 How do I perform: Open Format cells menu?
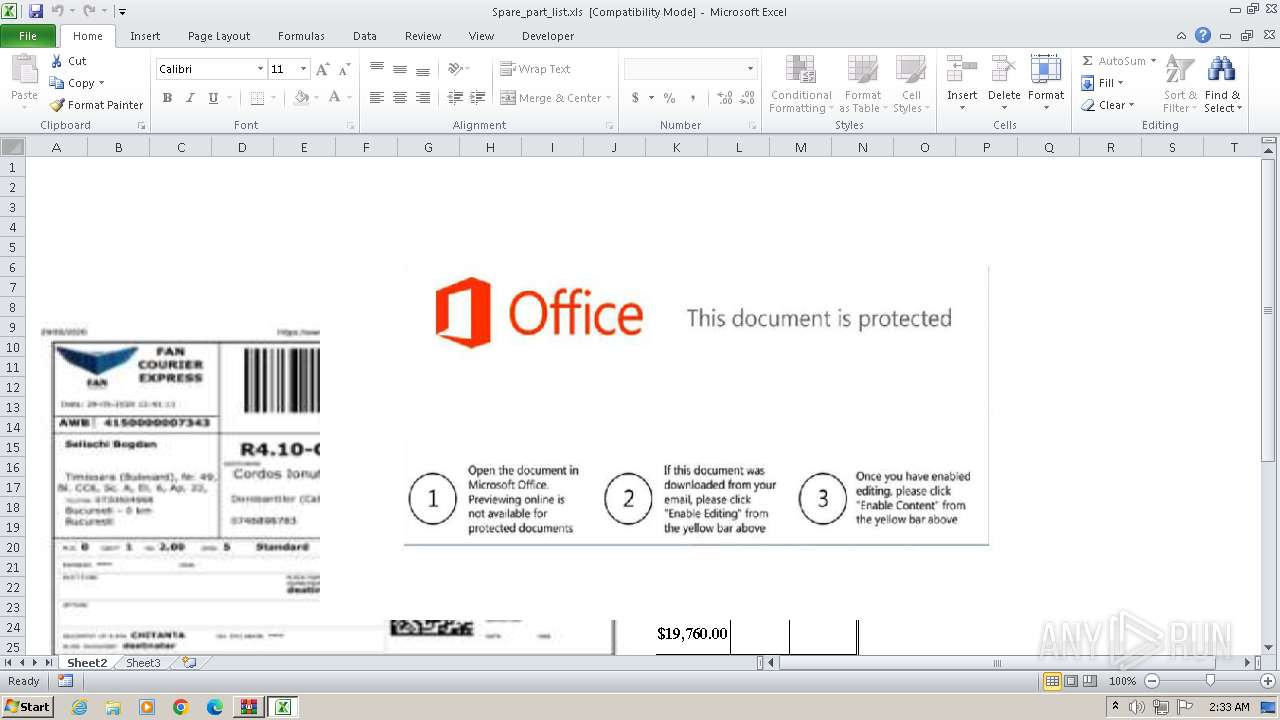pos(1046,84)
